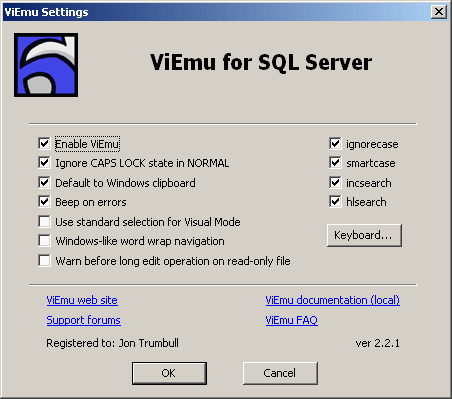Click the ViEmu logo image
The image size is (452, 399).
tap(46, 65)
